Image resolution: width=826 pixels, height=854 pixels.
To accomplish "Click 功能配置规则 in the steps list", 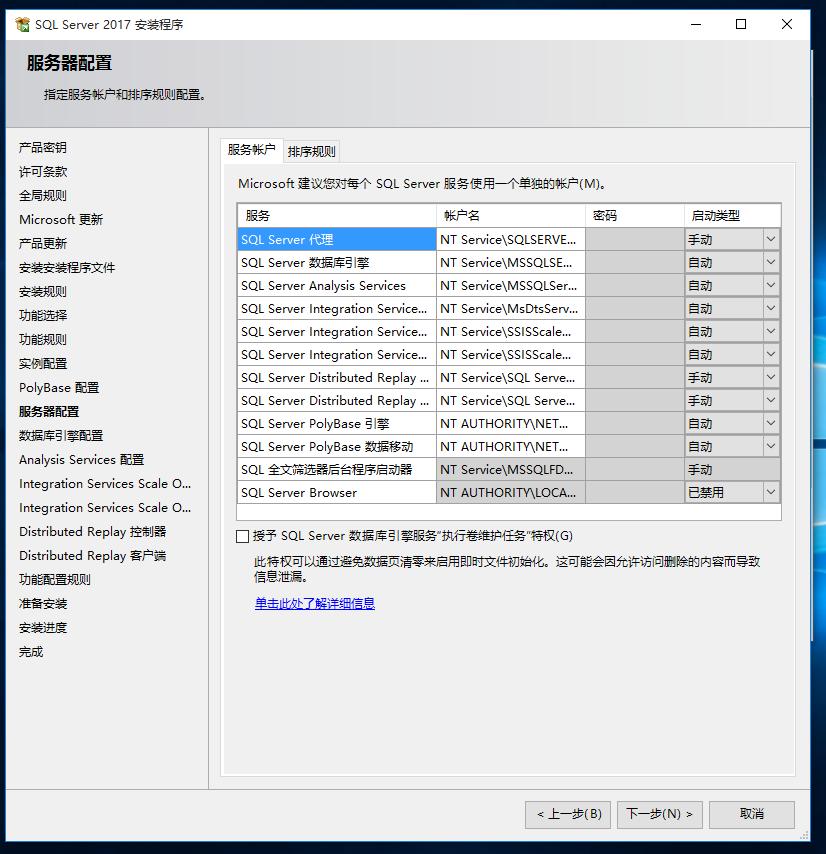I will [x=54, y=580].
